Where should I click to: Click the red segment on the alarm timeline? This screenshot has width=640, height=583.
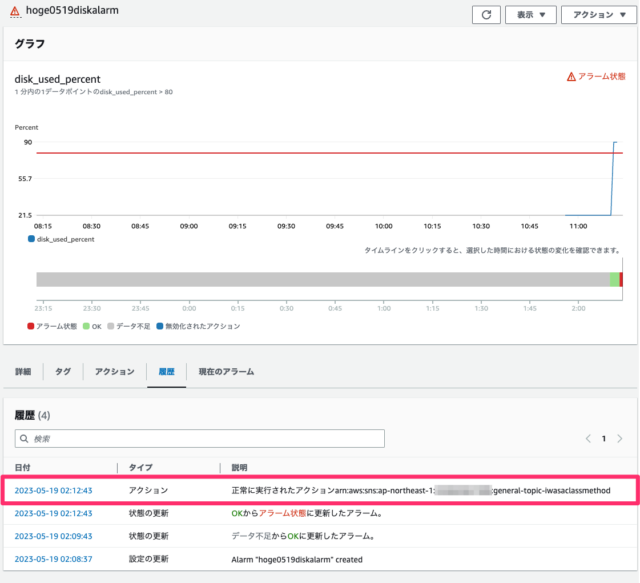pyautogui.click(x=621, y=280)
